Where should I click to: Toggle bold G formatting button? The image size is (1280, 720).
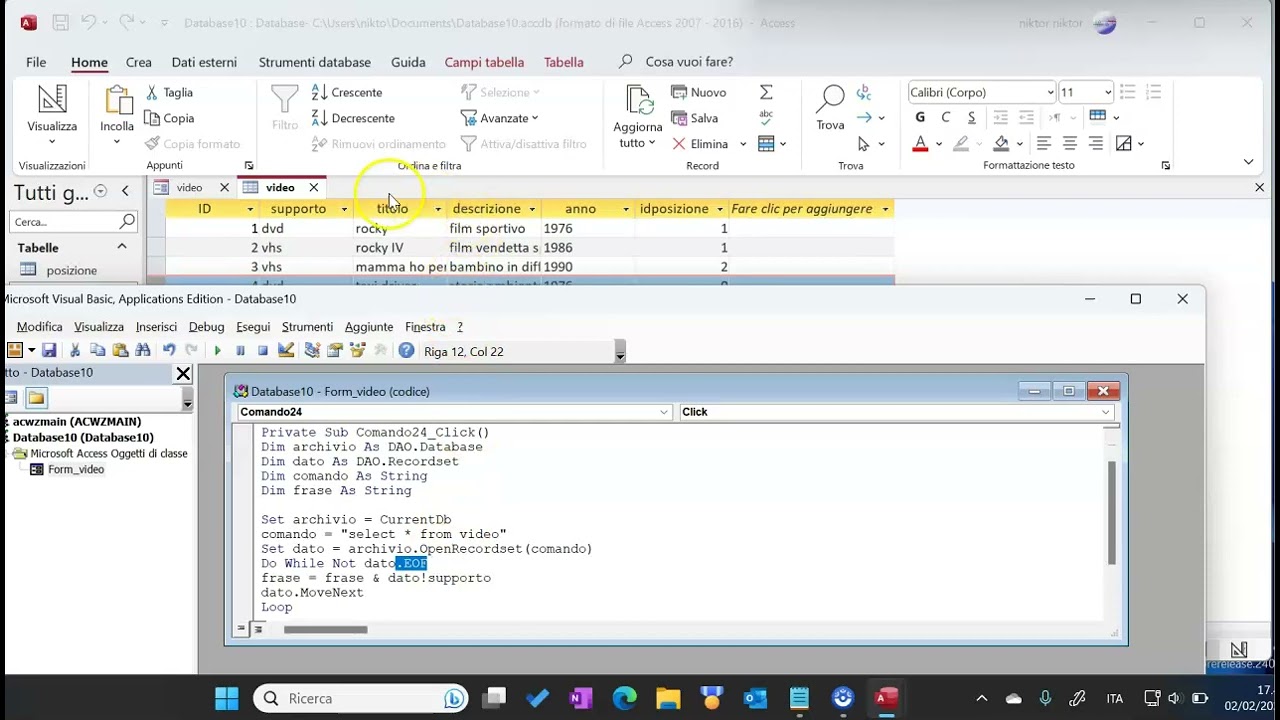click(920, 118)
